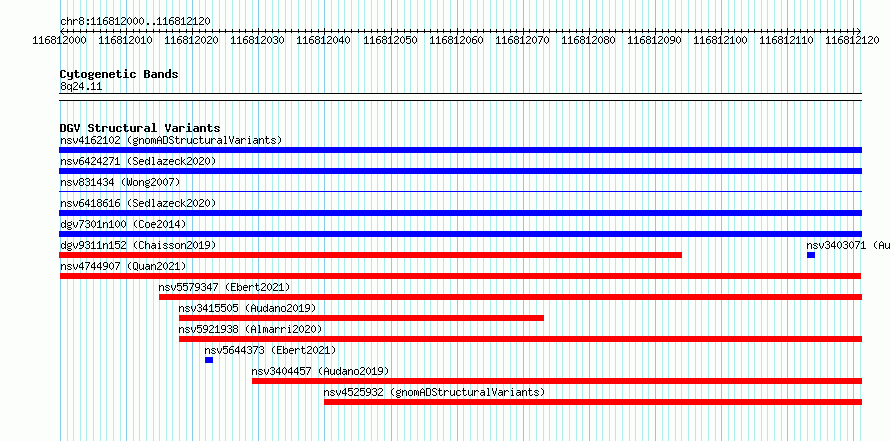Viewport: 890px width, 441px height.
Task: Click the nsv4525932 (gnomADStructuralVariants) label
Action: tap(434, 392)
